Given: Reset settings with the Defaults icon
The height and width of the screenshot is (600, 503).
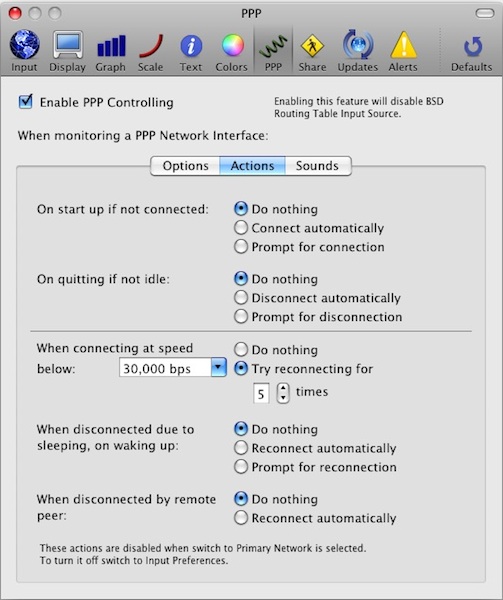Looking at the screenshot, I should point(473,46).
